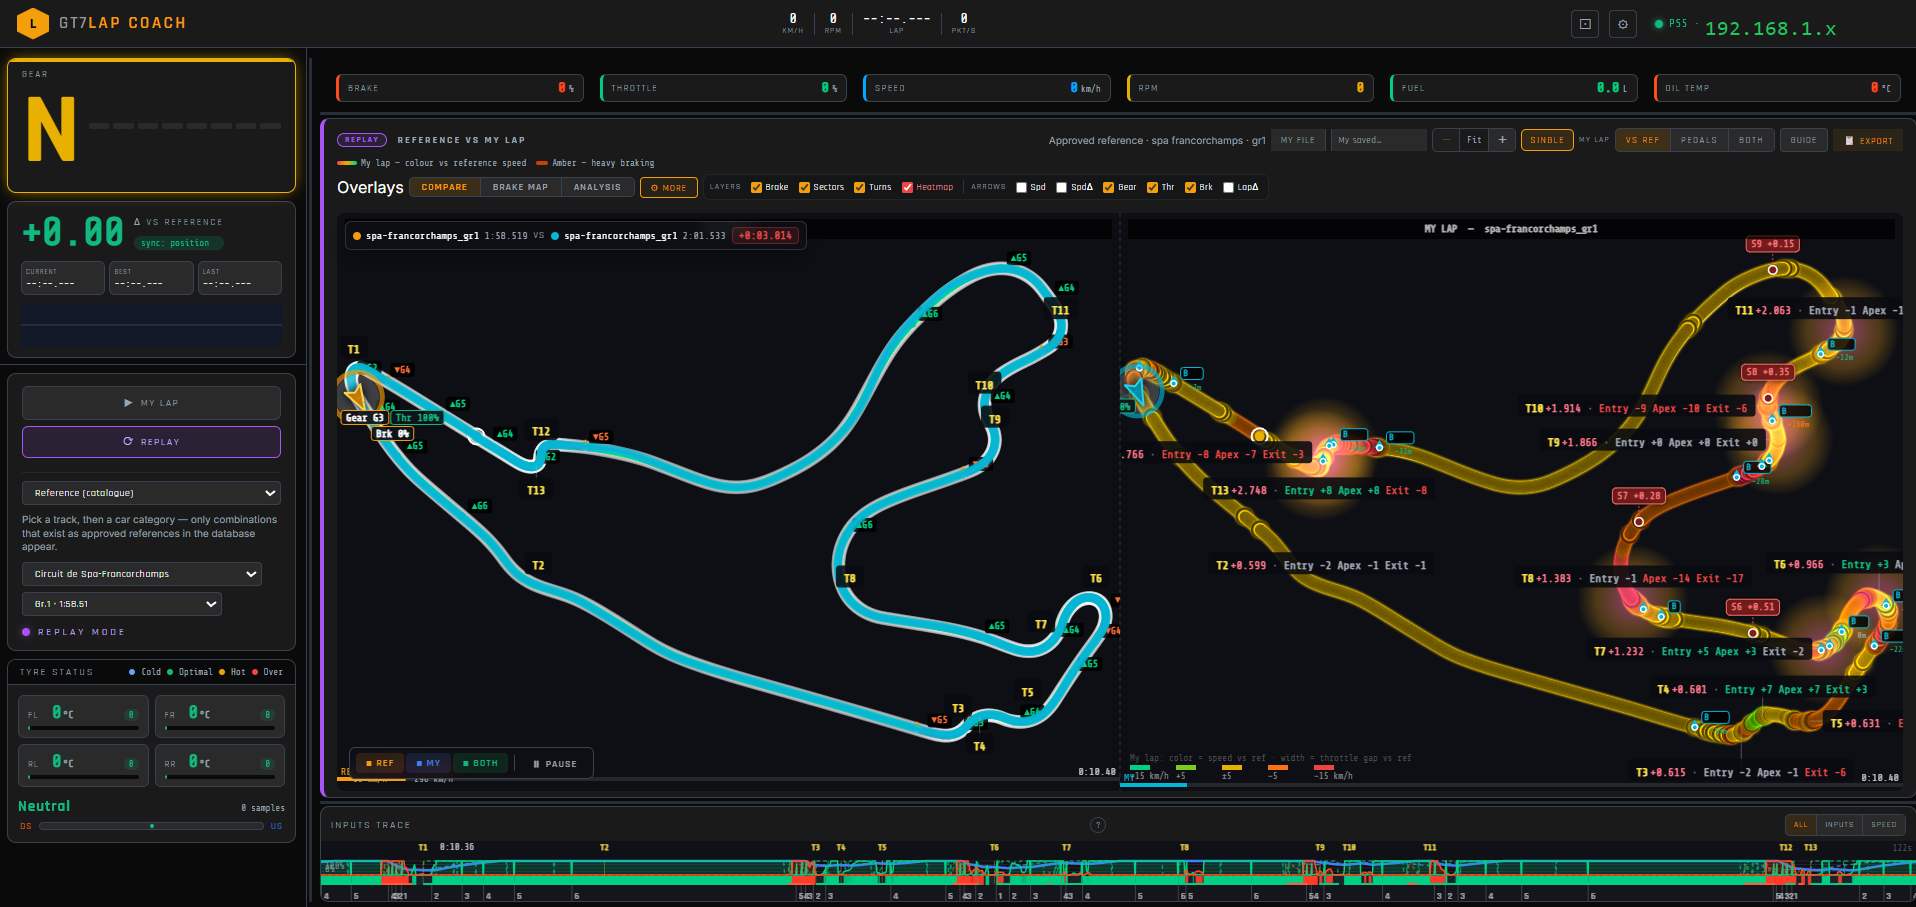
Task: Show BOTH cars on map
Action: (x=480, y=763)
